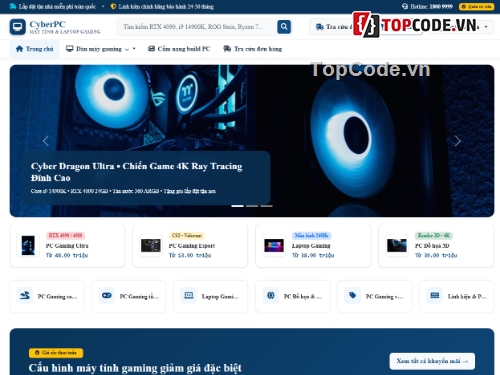Click the search magnifier button
Viewport: 500px width, 375px height.
click(x=284, y=27)
